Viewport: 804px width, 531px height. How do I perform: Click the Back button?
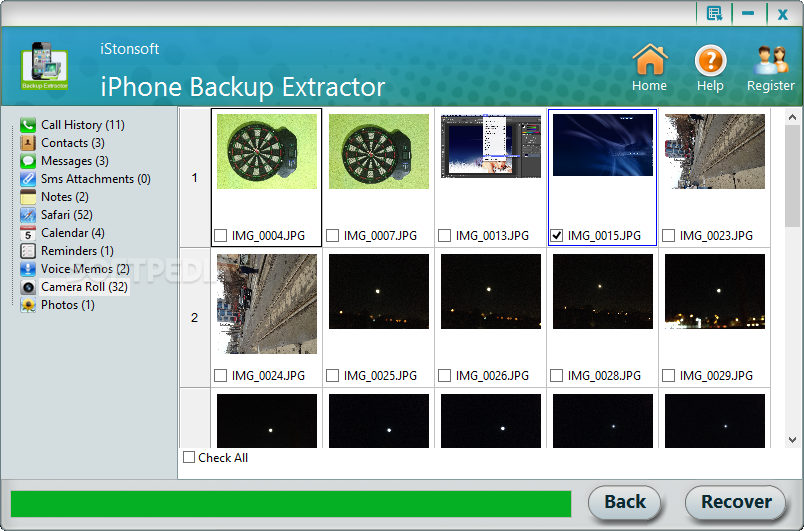point(625,502)
